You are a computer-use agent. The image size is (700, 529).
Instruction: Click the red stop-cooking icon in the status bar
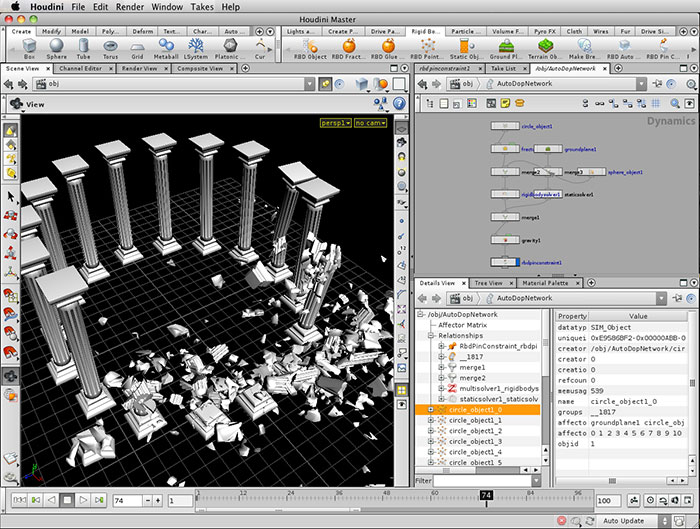pos(562,521)
